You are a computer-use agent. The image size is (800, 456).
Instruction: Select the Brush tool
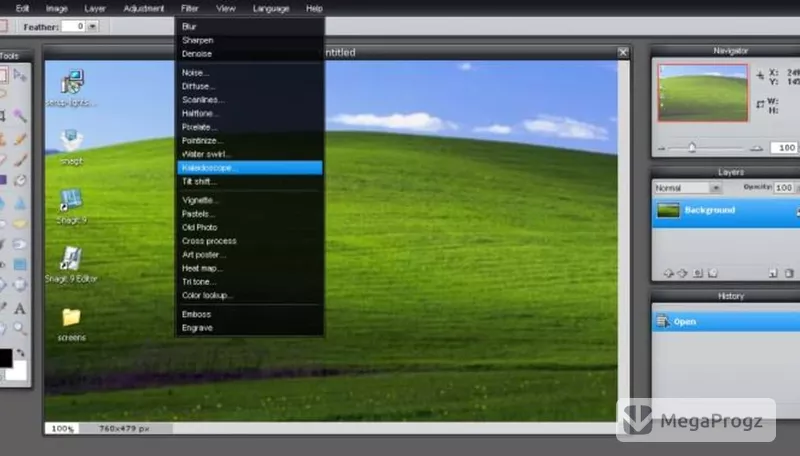(20, 160)
